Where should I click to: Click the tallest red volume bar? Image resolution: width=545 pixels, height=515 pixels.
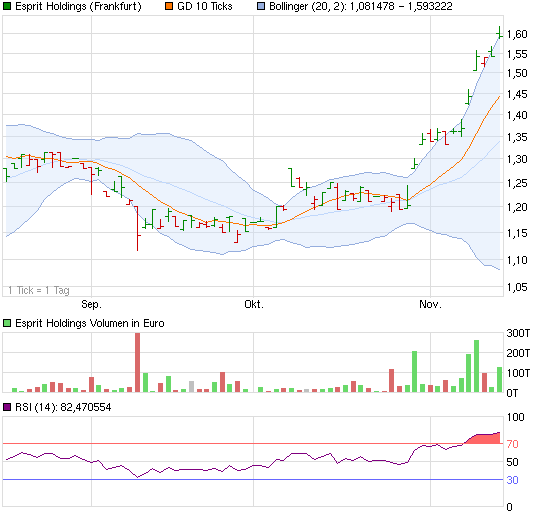[x=138, y=362]
